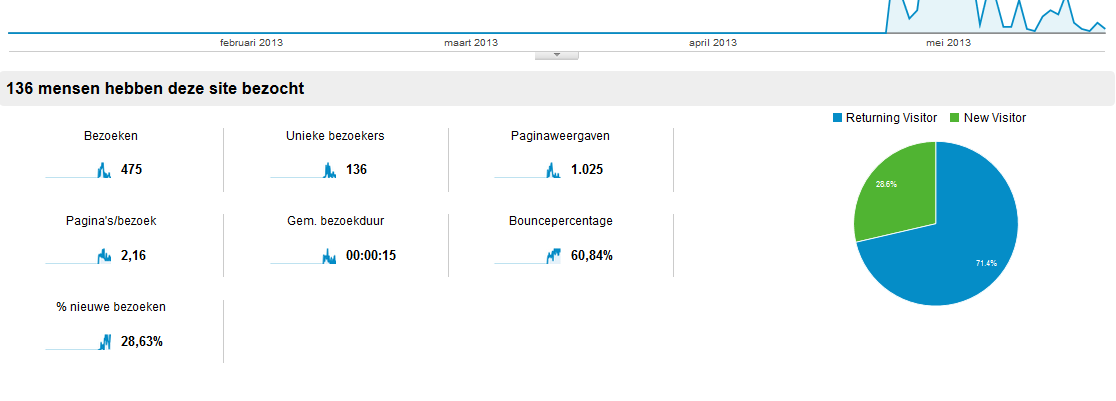This screenshot has height=401, width=1116.
Task: Click the '136 mensen hebben deze site bezocht' heading
Action: (155, 89)
